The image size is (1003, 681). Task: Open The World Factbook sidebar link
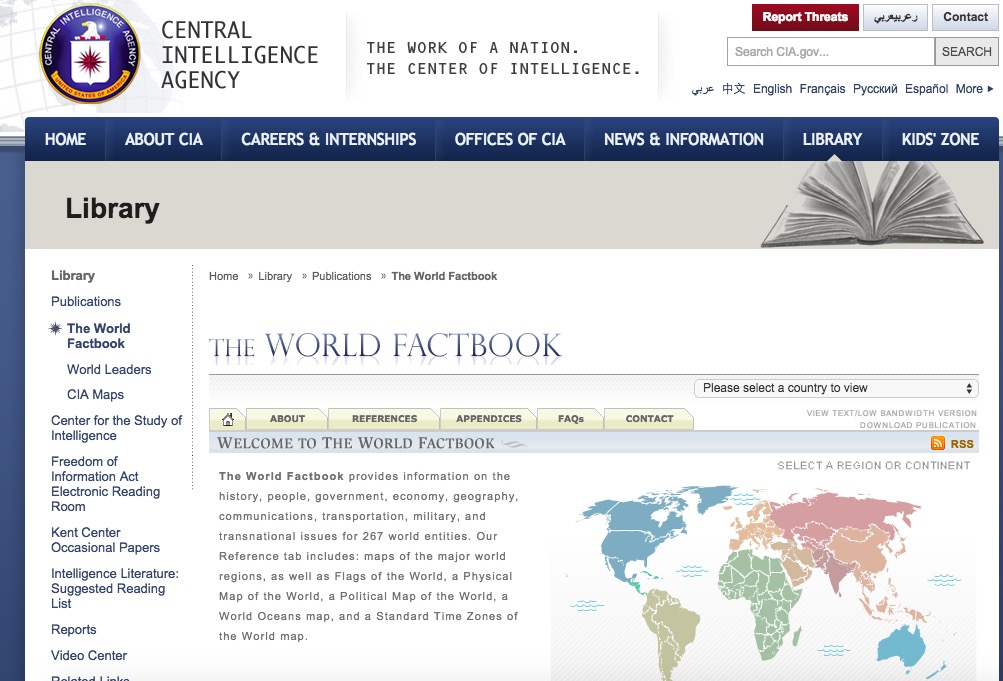99,336
